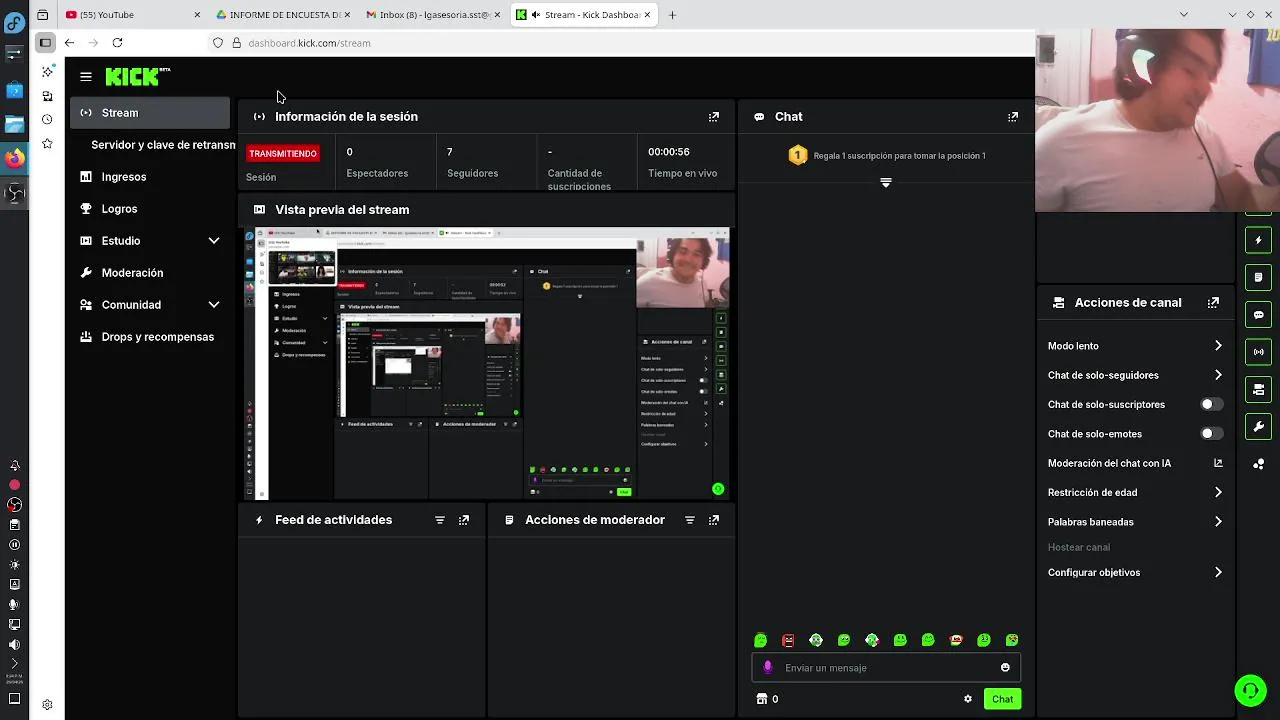Filter the Feed de actividades

click(440, 520)
